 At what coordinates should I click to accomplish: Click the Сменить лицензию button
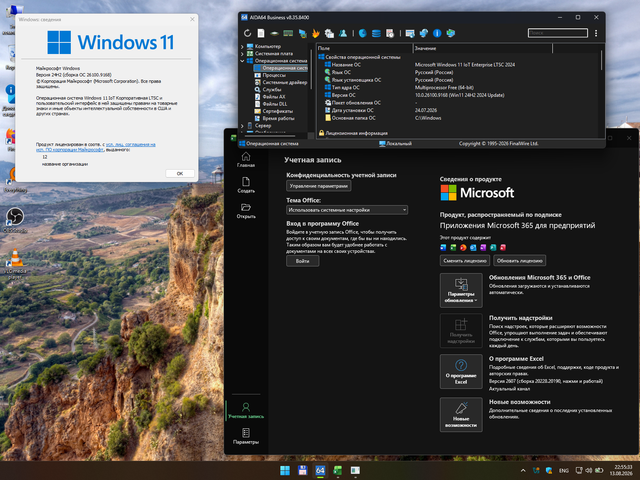[x=465, y=260]
